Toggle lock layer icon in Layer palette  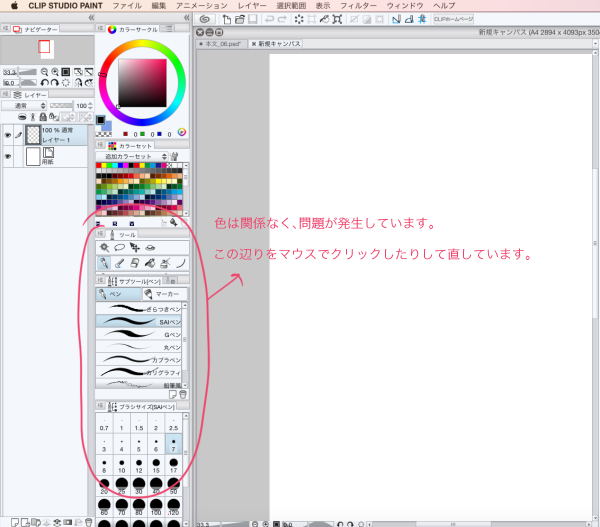click(x=43, y=117)
